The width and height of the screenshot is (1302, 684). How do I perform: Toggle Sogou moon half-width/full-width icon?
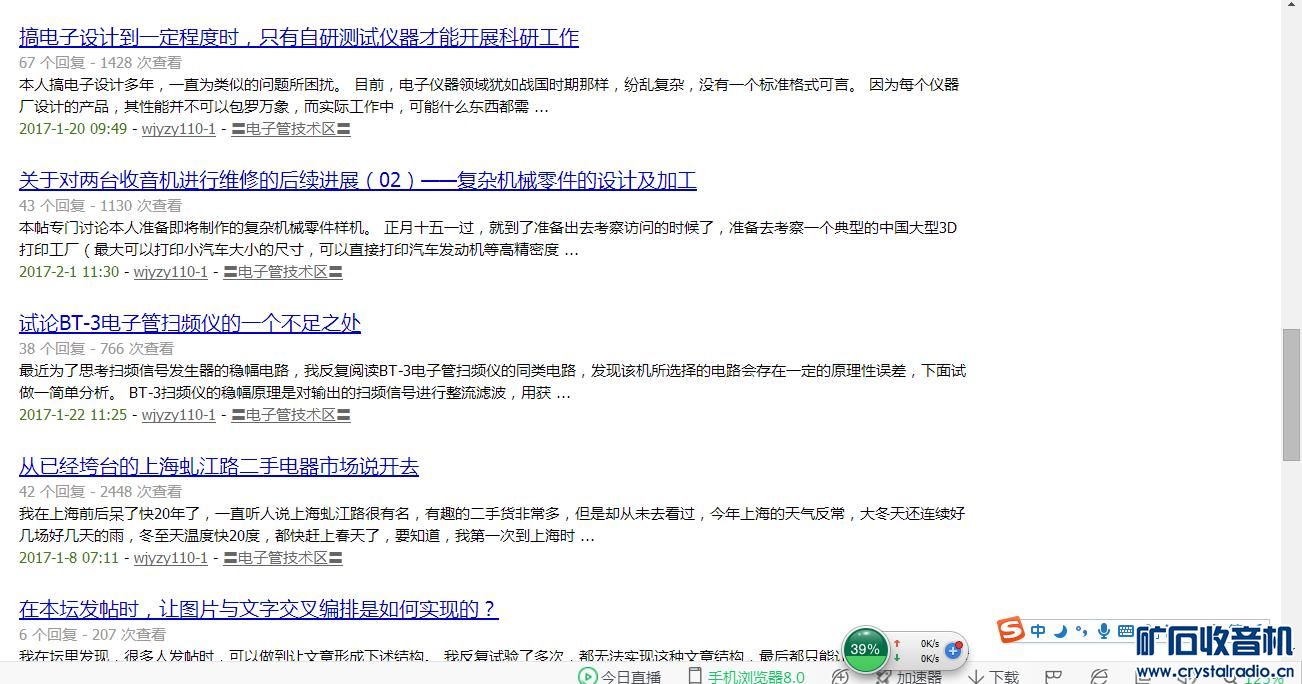coord(1061,631)
